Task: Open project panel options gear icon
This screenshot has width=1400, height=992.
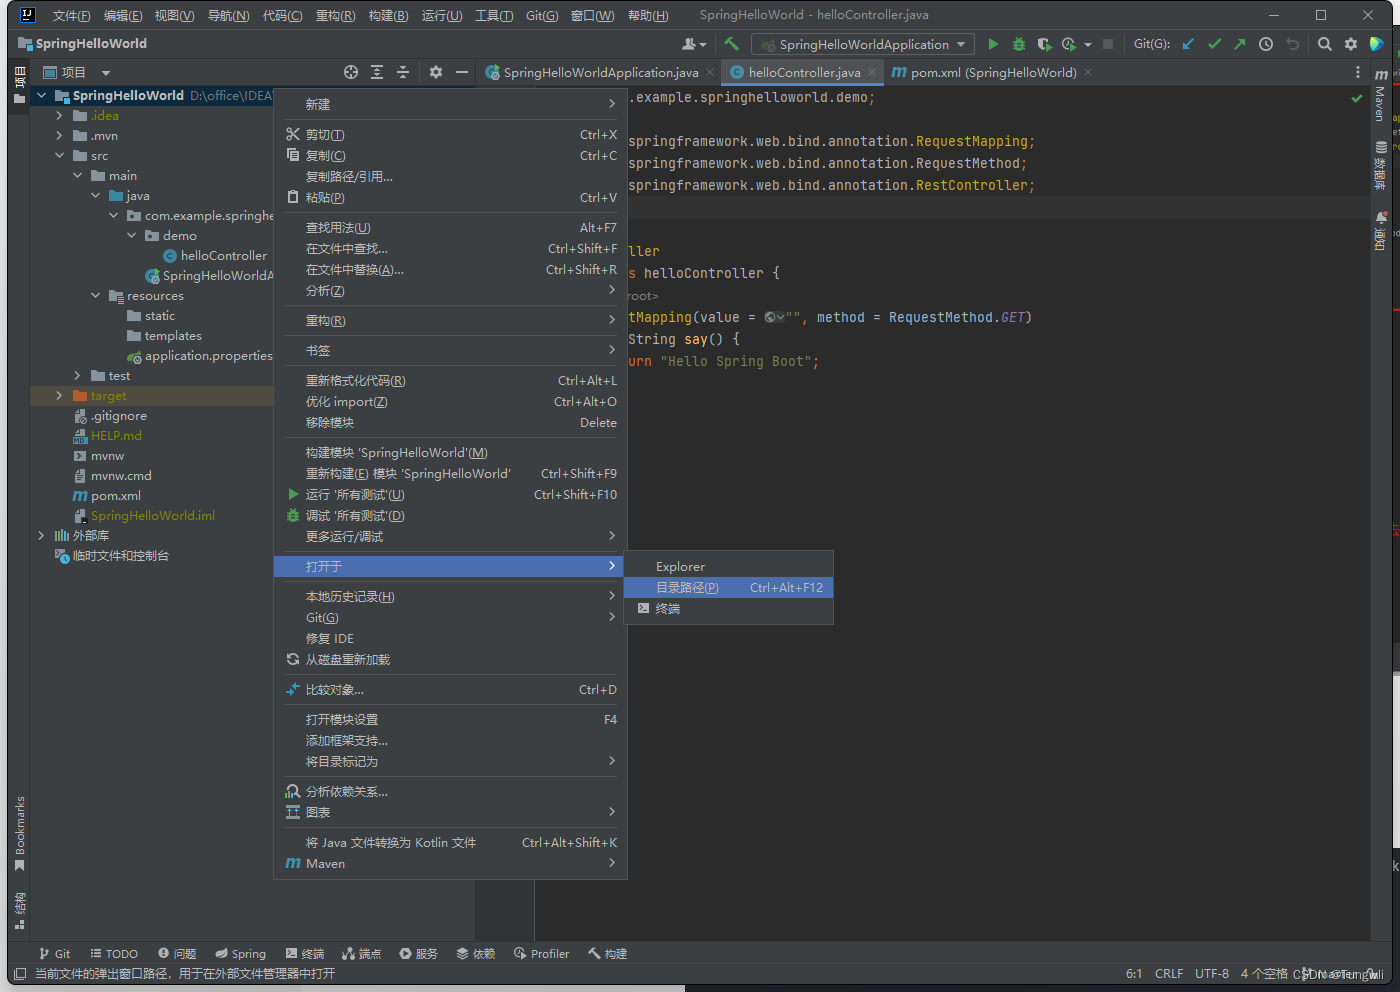Action: coord(436,72)
